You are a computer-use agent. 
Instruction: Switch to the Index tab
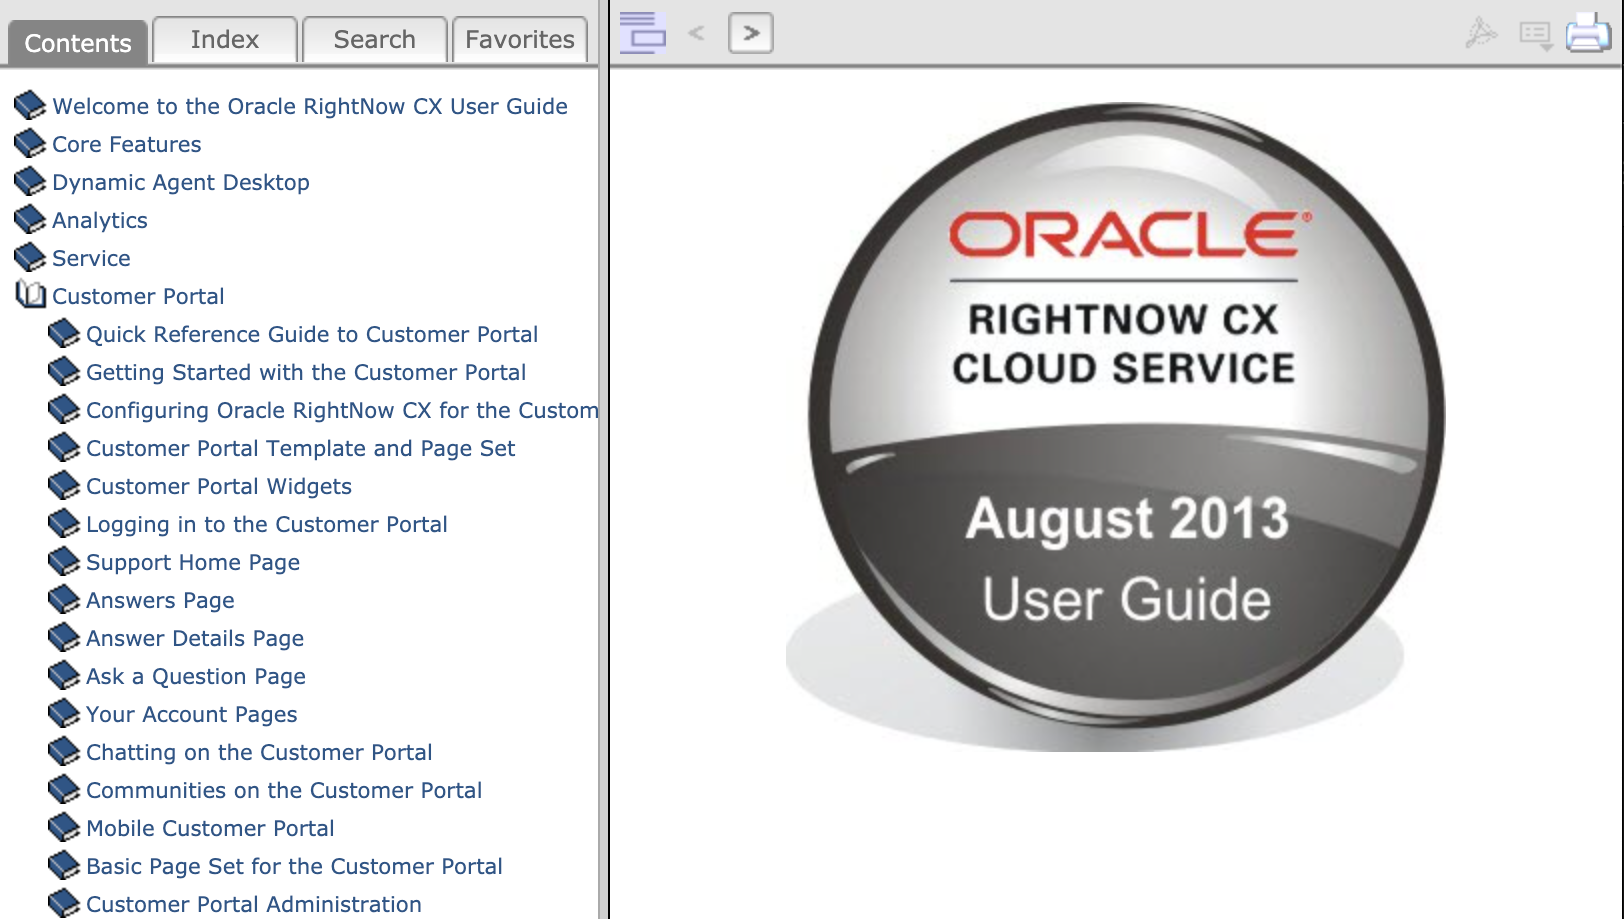[224, 40]
